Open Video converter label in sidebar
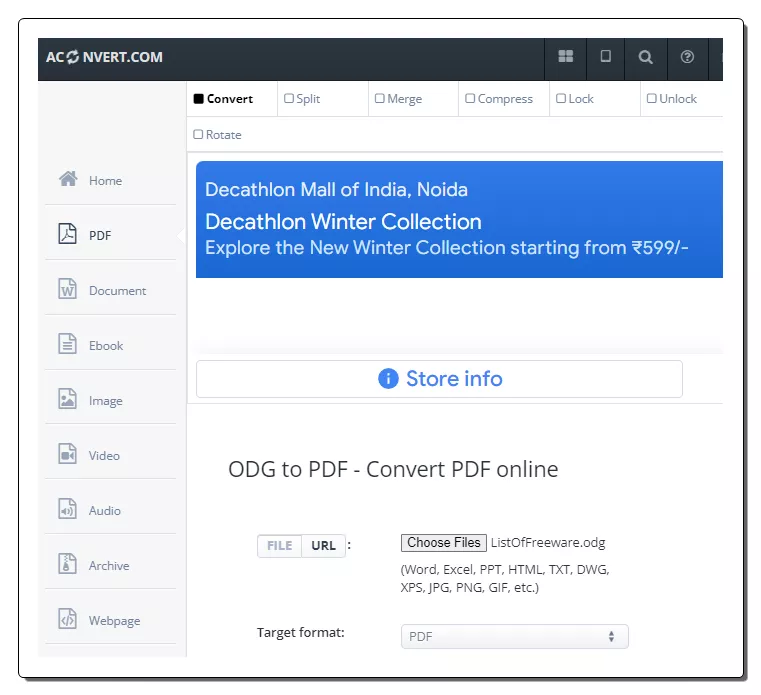The image size is (761, 695). (x=104, y=456)
